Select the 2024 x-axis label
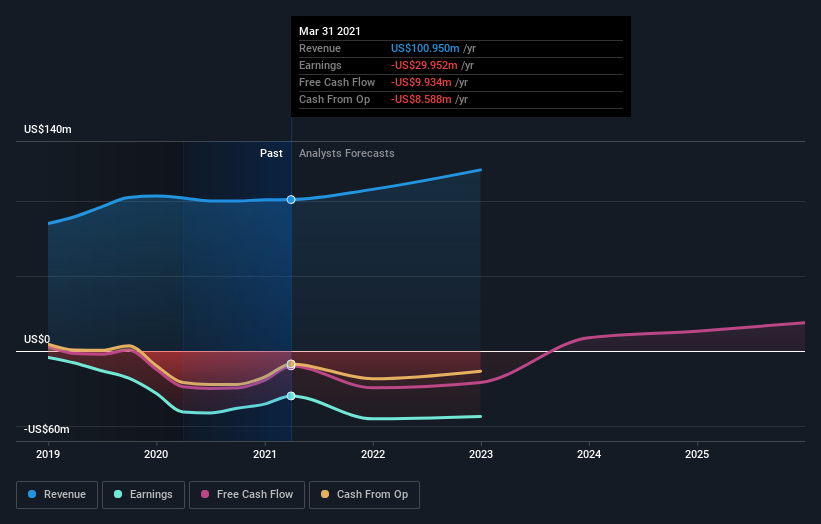 tap(589, 454)
